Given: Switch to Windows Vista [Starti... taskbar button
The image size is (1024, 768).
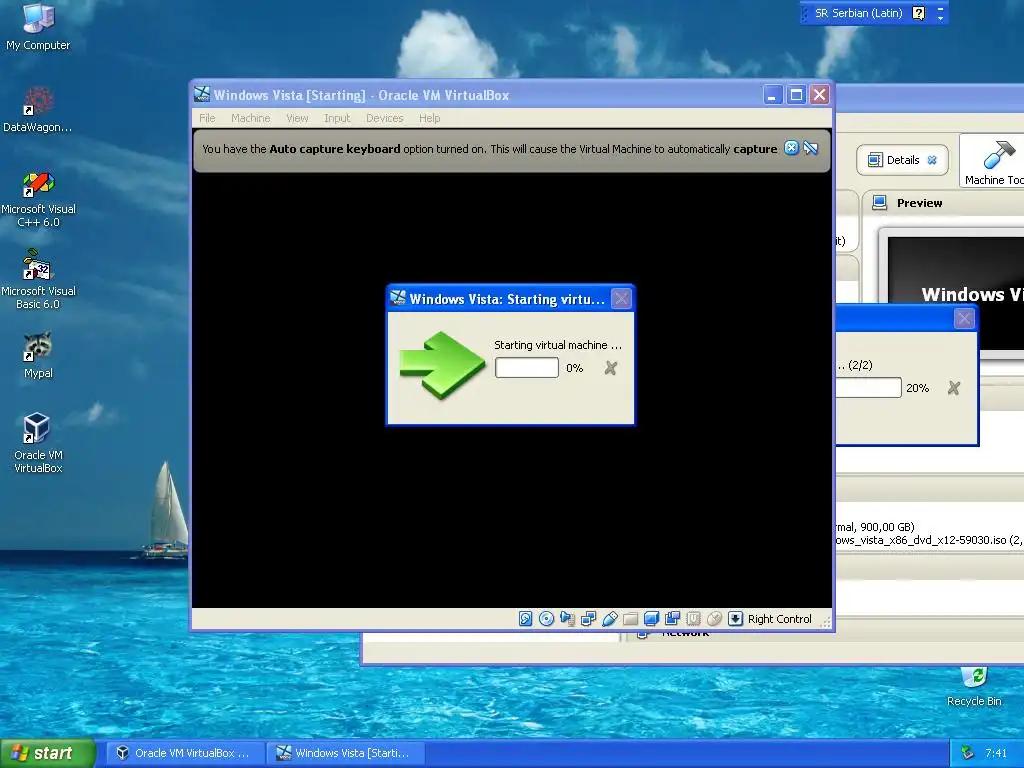Looking at the screenshot, I should (345, 753).
